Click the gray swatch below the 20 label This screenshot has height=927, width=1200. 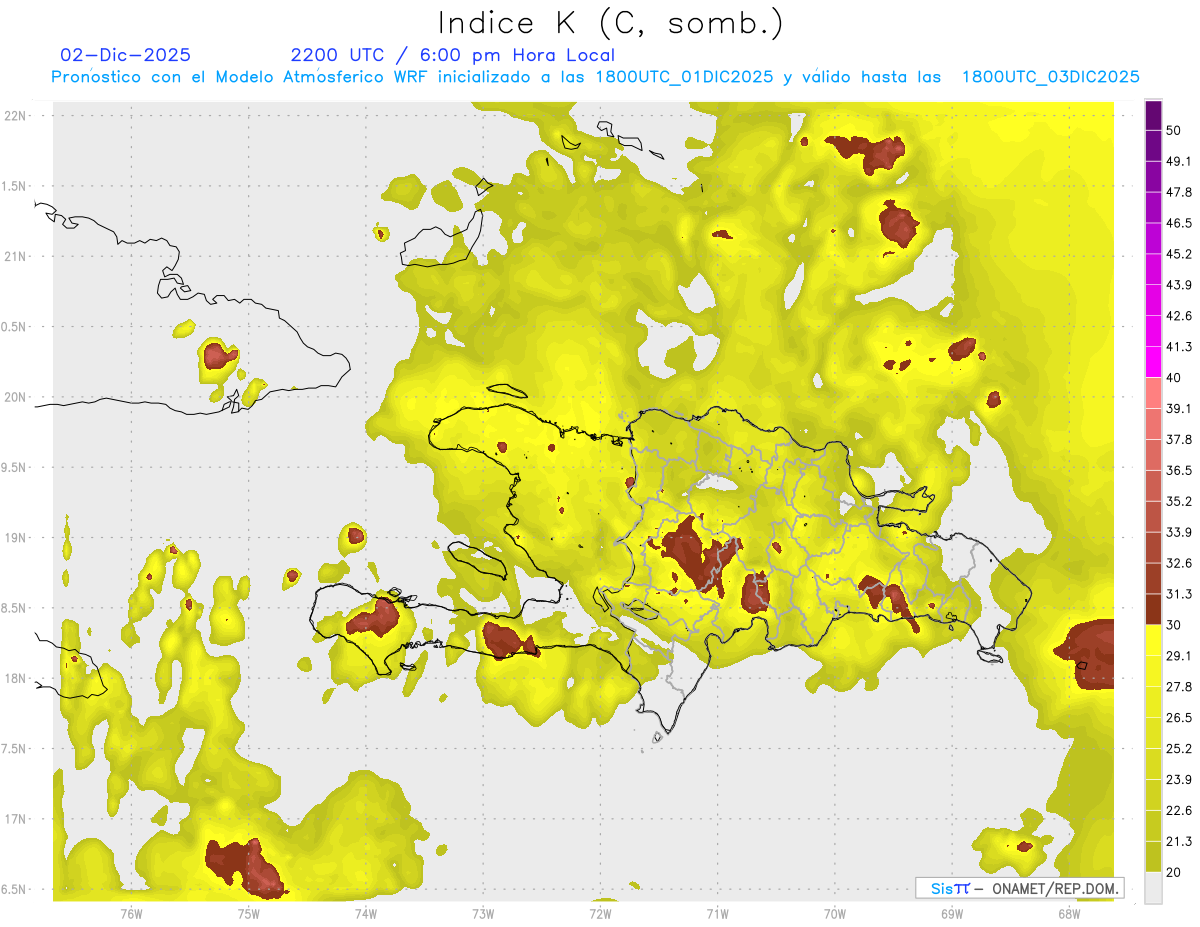(1154, 887)
